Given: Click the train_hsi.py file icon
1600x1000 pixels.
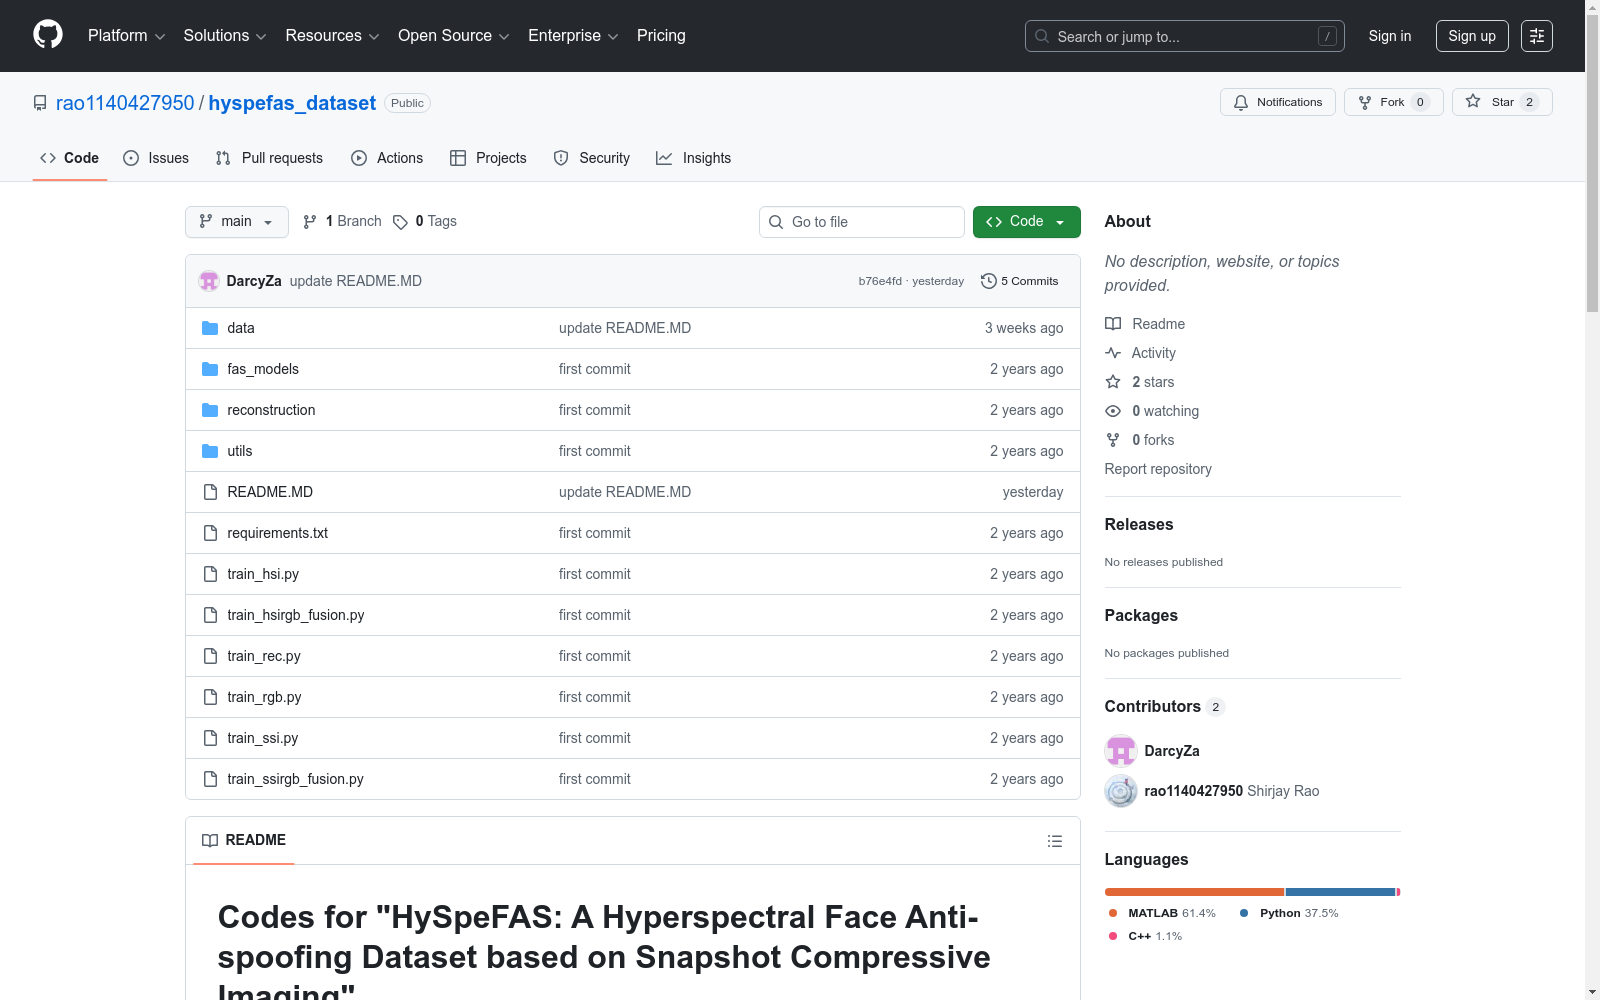Looking at the screenshot, I should tap(210, 574).
